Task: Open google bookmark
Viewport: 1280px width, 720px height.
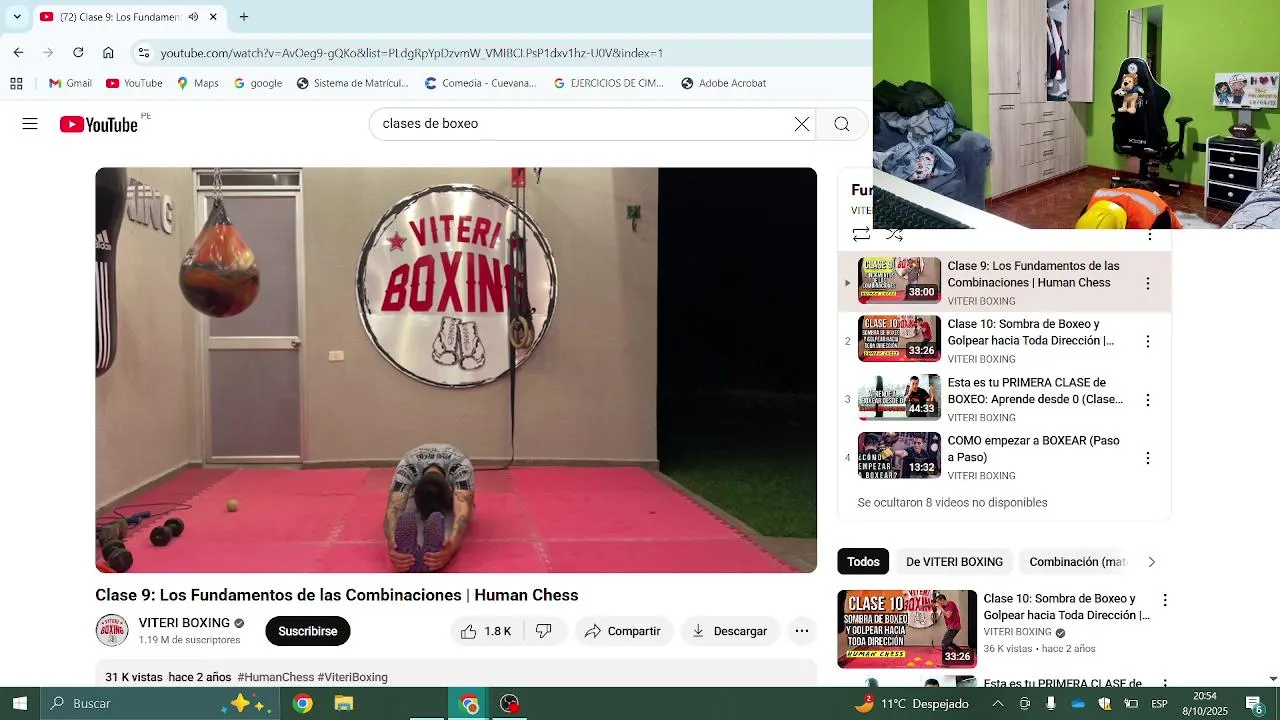Action: [x=258, y=83]
